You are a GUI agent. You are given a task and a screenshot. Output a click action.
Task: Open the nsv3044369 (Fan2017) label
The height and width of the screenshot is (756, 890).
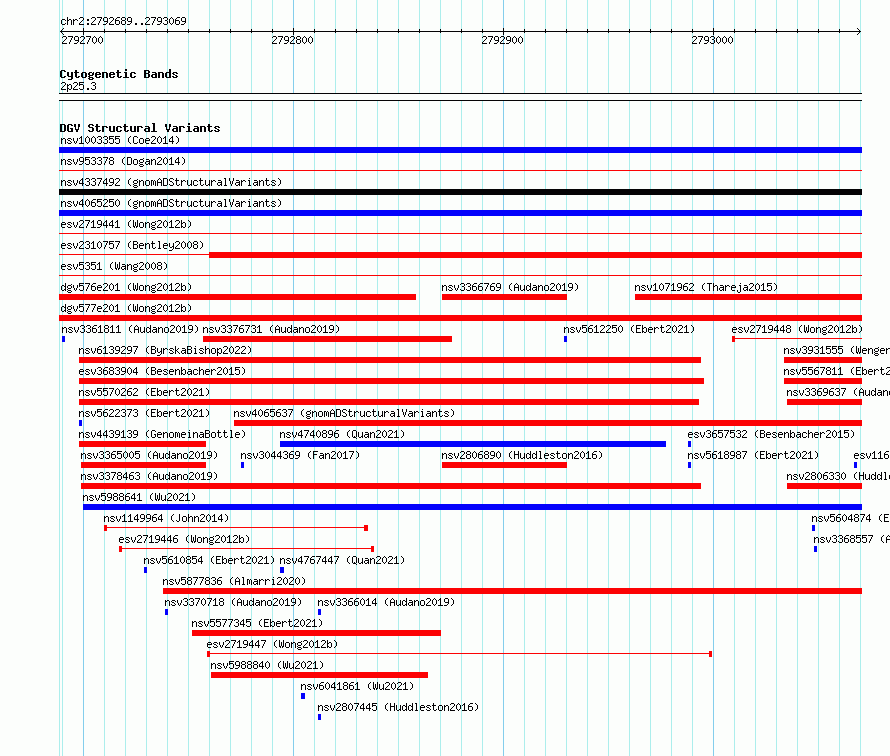click(x=300, y=455)
